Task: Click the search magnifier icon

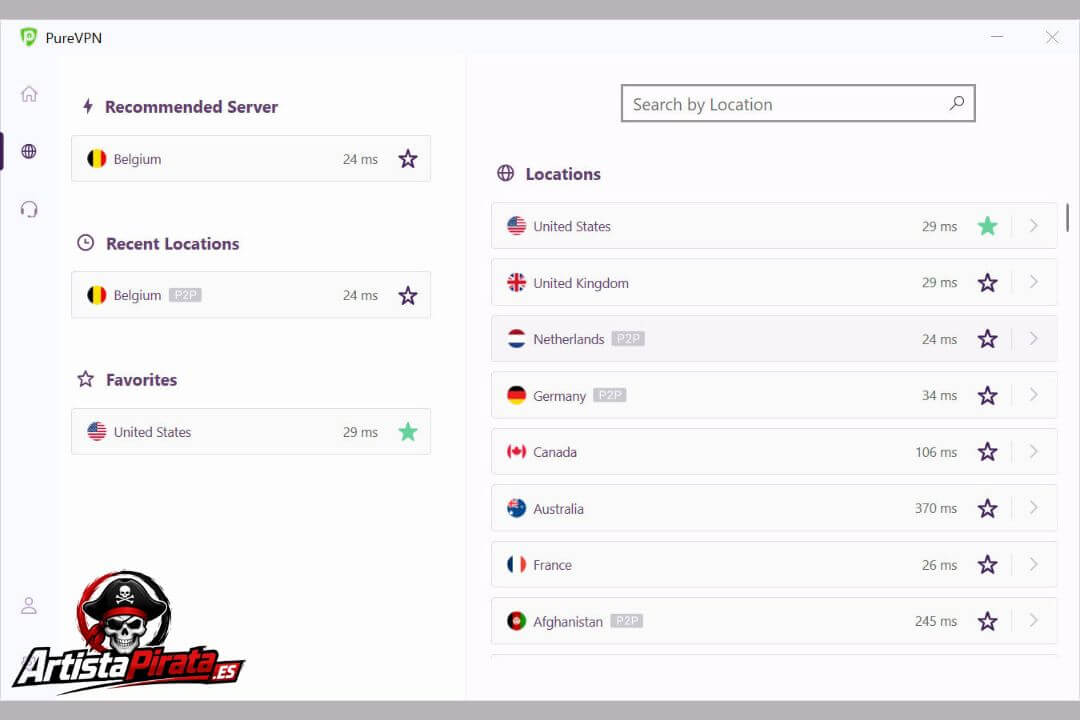Action: [957, 103]
